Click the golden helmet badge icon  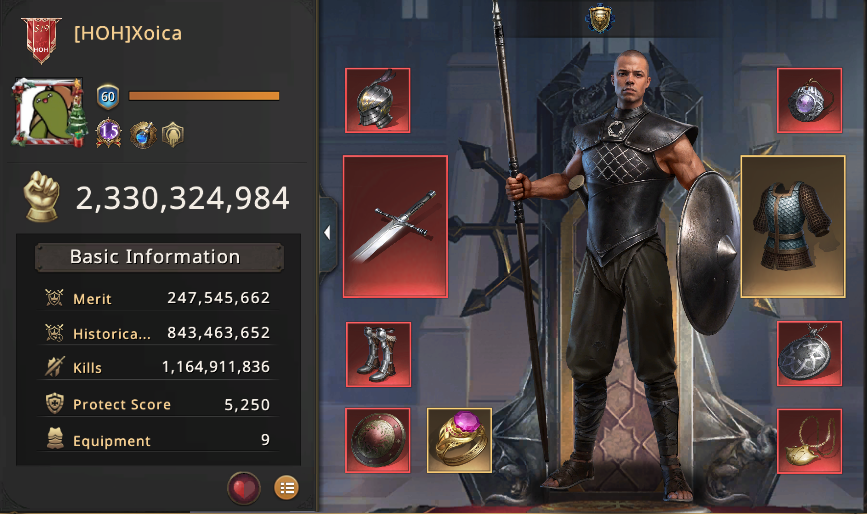pos(173,134)
